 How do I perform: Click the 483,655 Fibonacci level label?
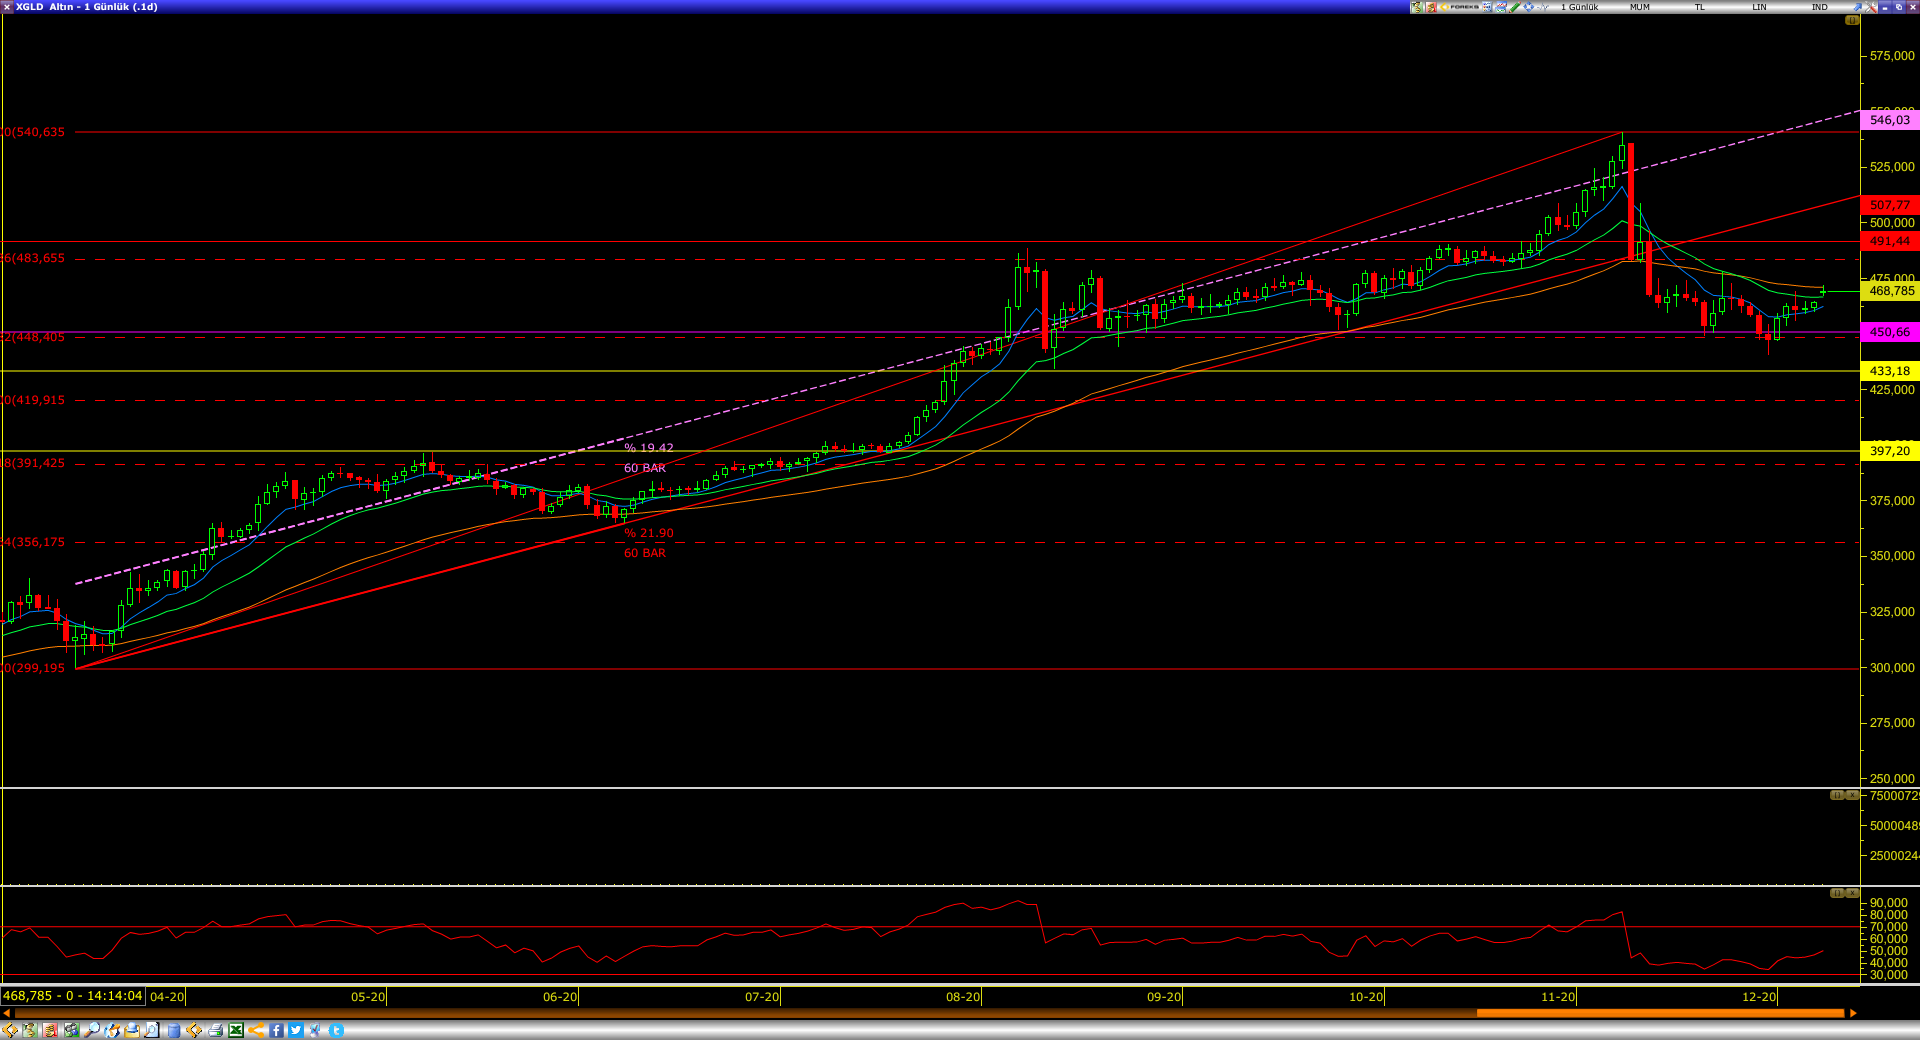34,258
